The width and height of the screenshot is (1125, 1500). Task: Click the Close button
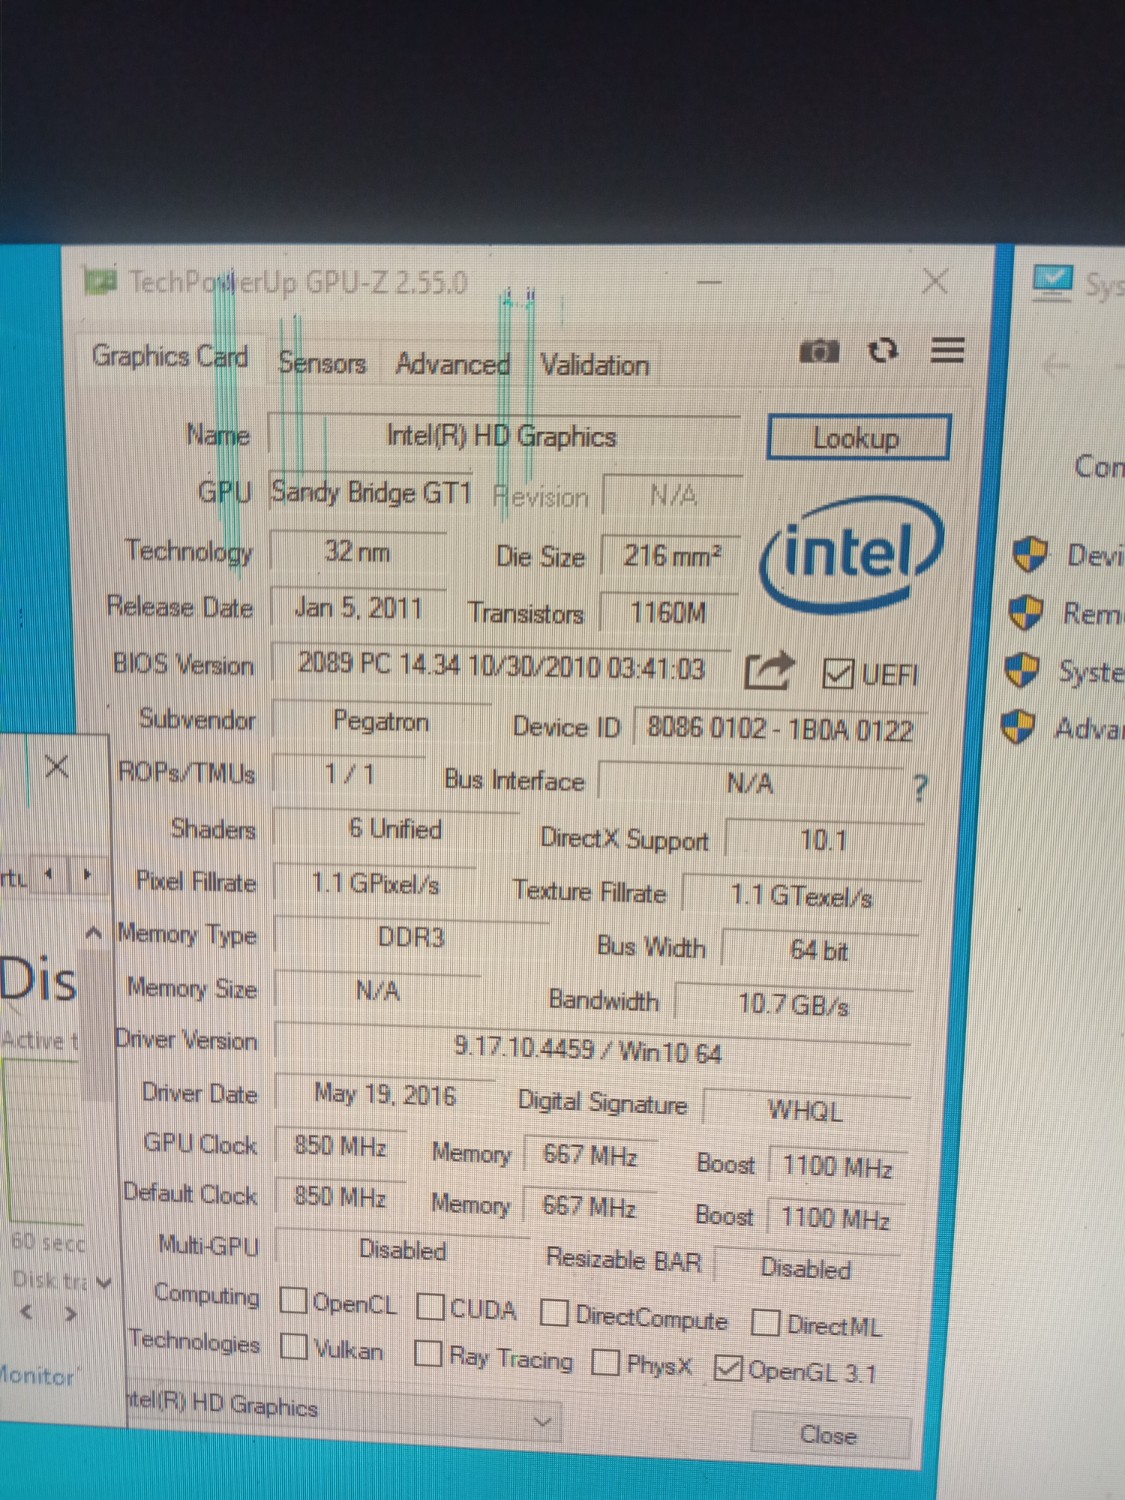(x=830, y=1435)
